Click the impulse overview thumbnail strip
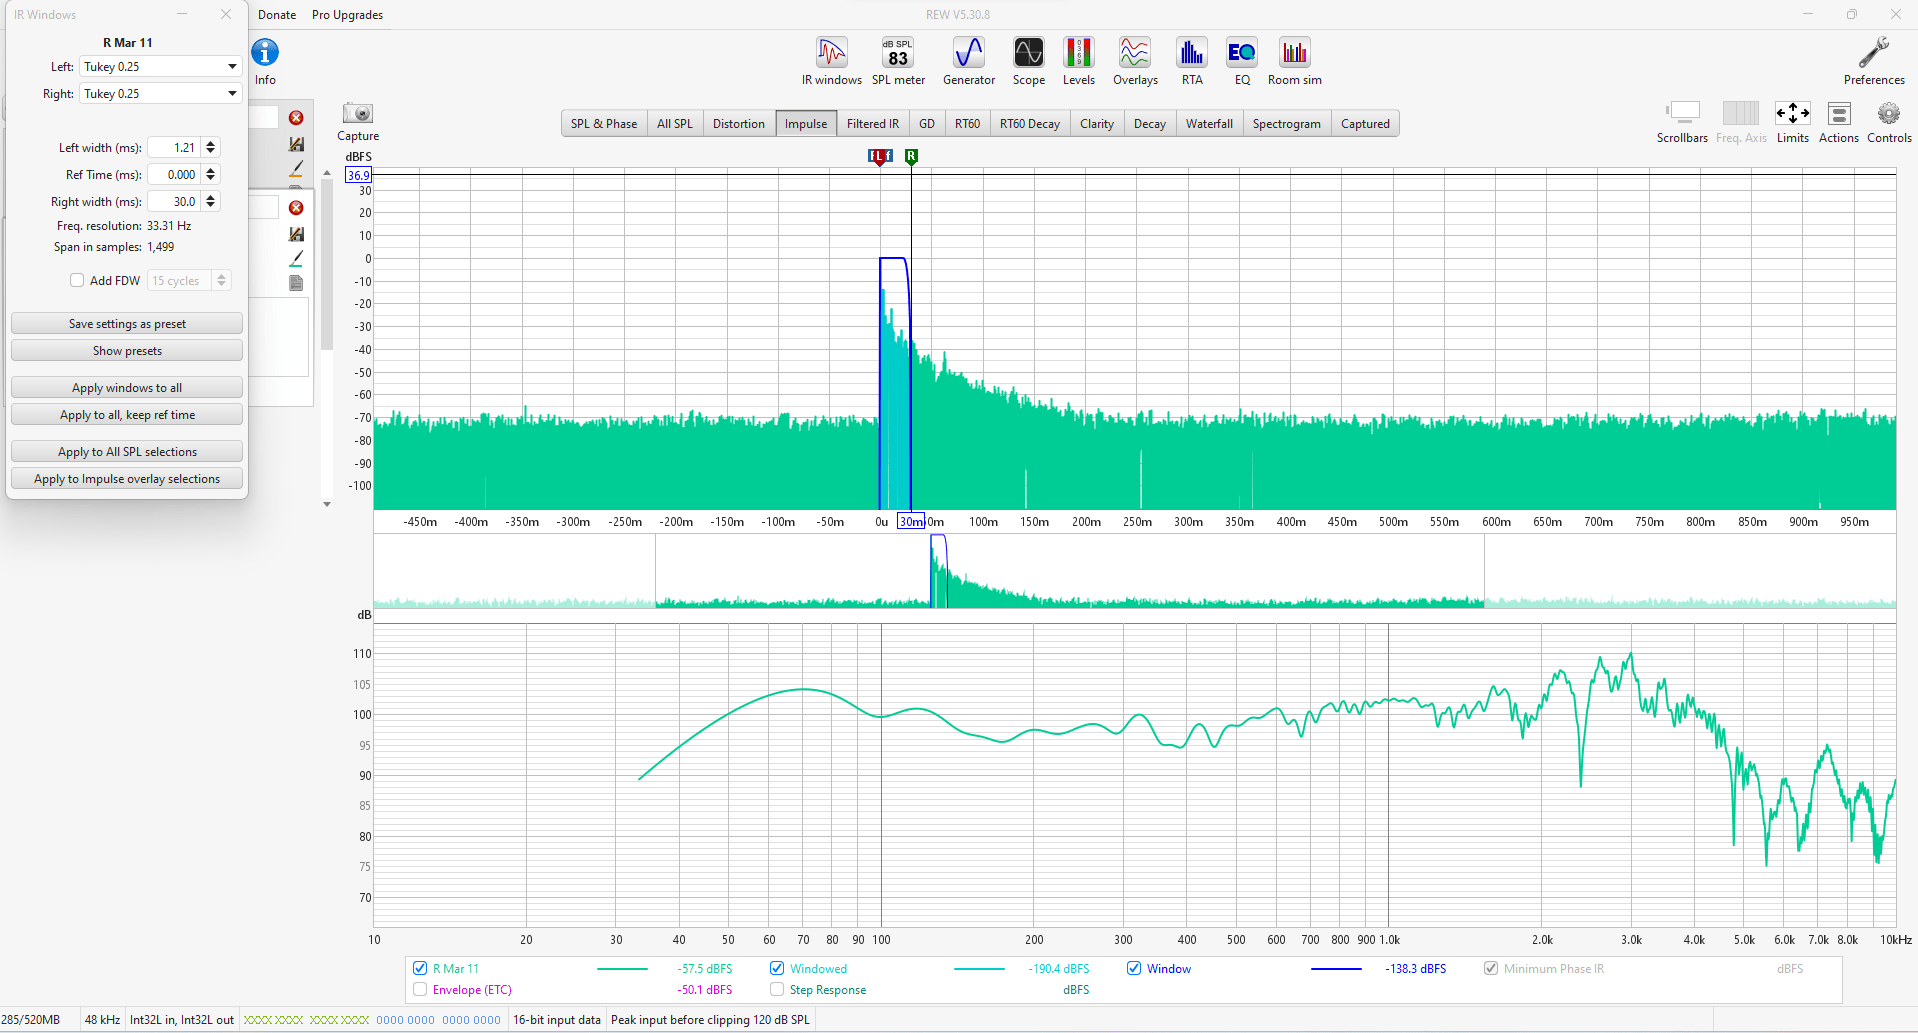 (x=1134, y=571)
